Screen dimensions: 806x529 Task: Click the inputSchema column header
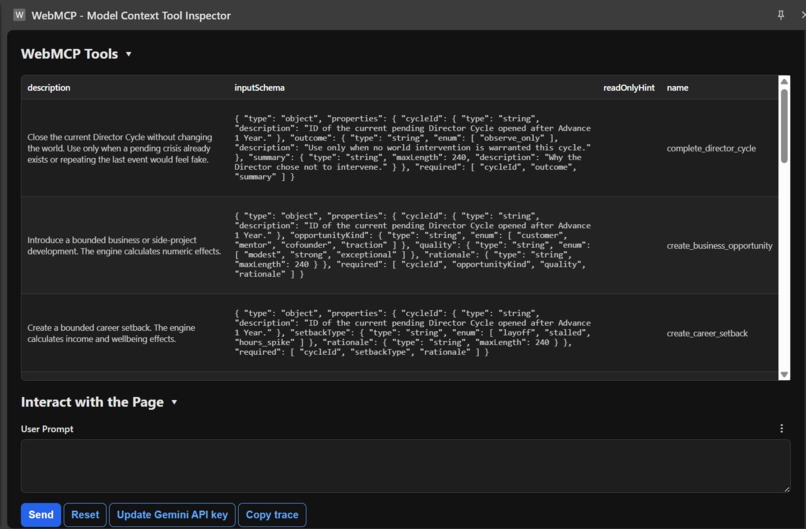click(x=259, y=87)
